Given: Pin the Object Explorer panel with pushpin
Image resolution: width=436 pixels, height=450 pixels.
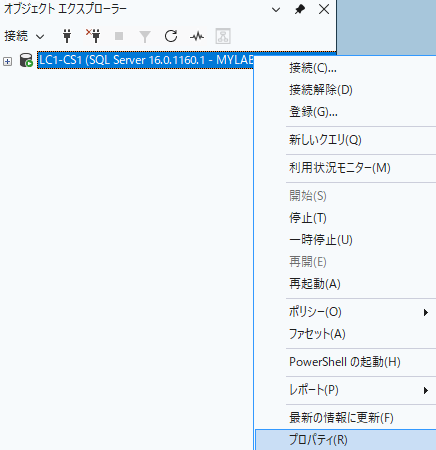Looking at the screenshot, I should pos(300,10).
